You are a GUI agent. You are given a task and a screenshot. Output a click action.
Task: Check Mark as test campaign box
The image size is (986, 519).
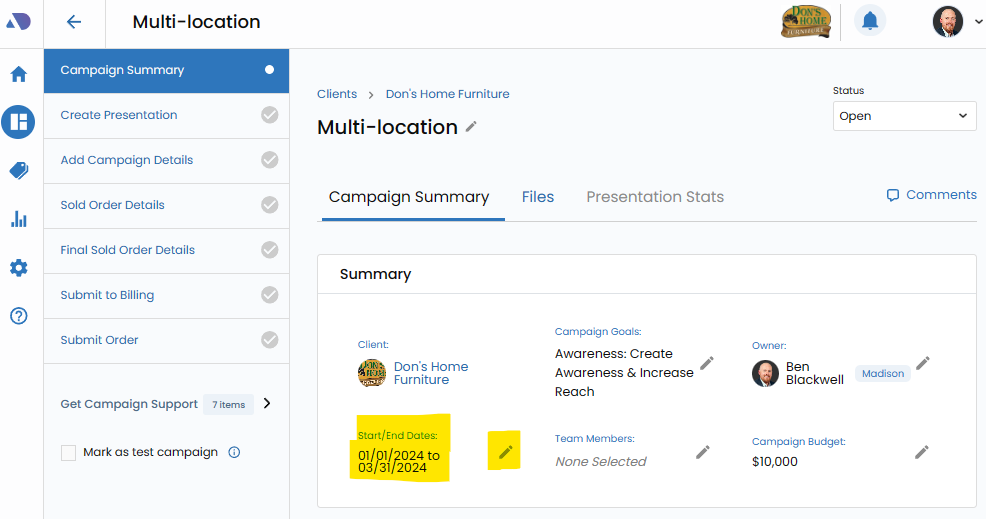69,453
